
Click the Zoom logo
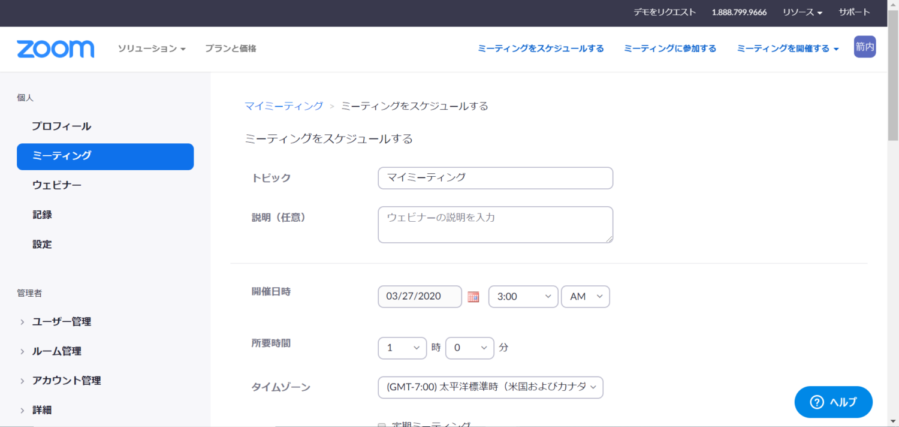[55, 49]
